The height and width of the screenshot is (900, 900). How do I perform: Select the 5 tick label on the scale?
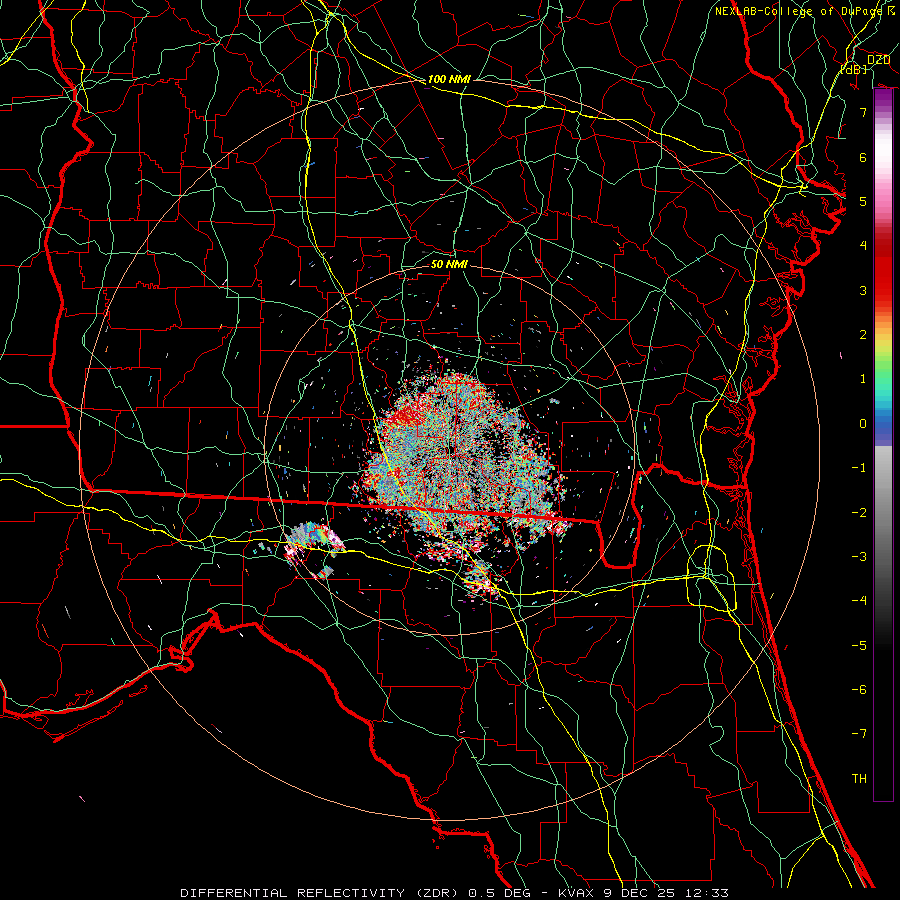[x=863, y=201]
